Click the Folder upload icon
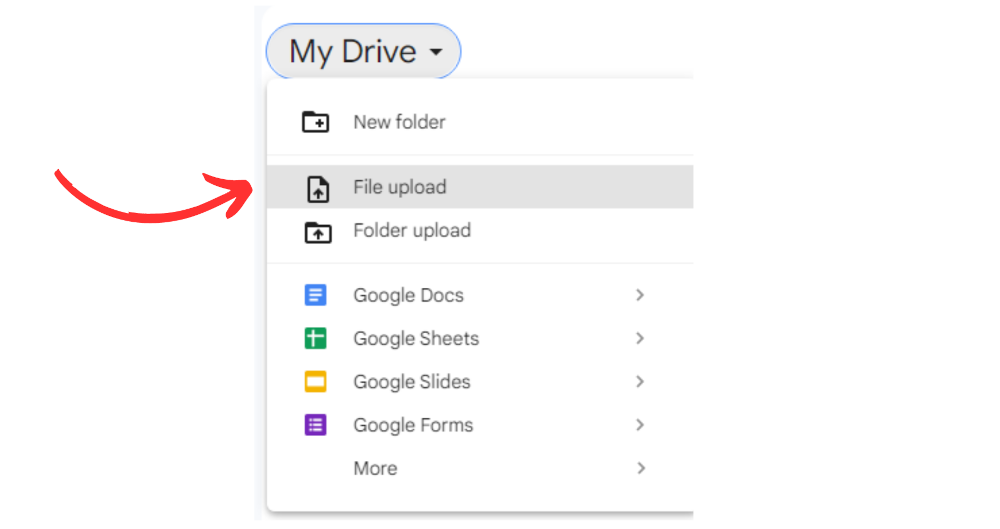1000x529 pixels. (x=318, y=232)
